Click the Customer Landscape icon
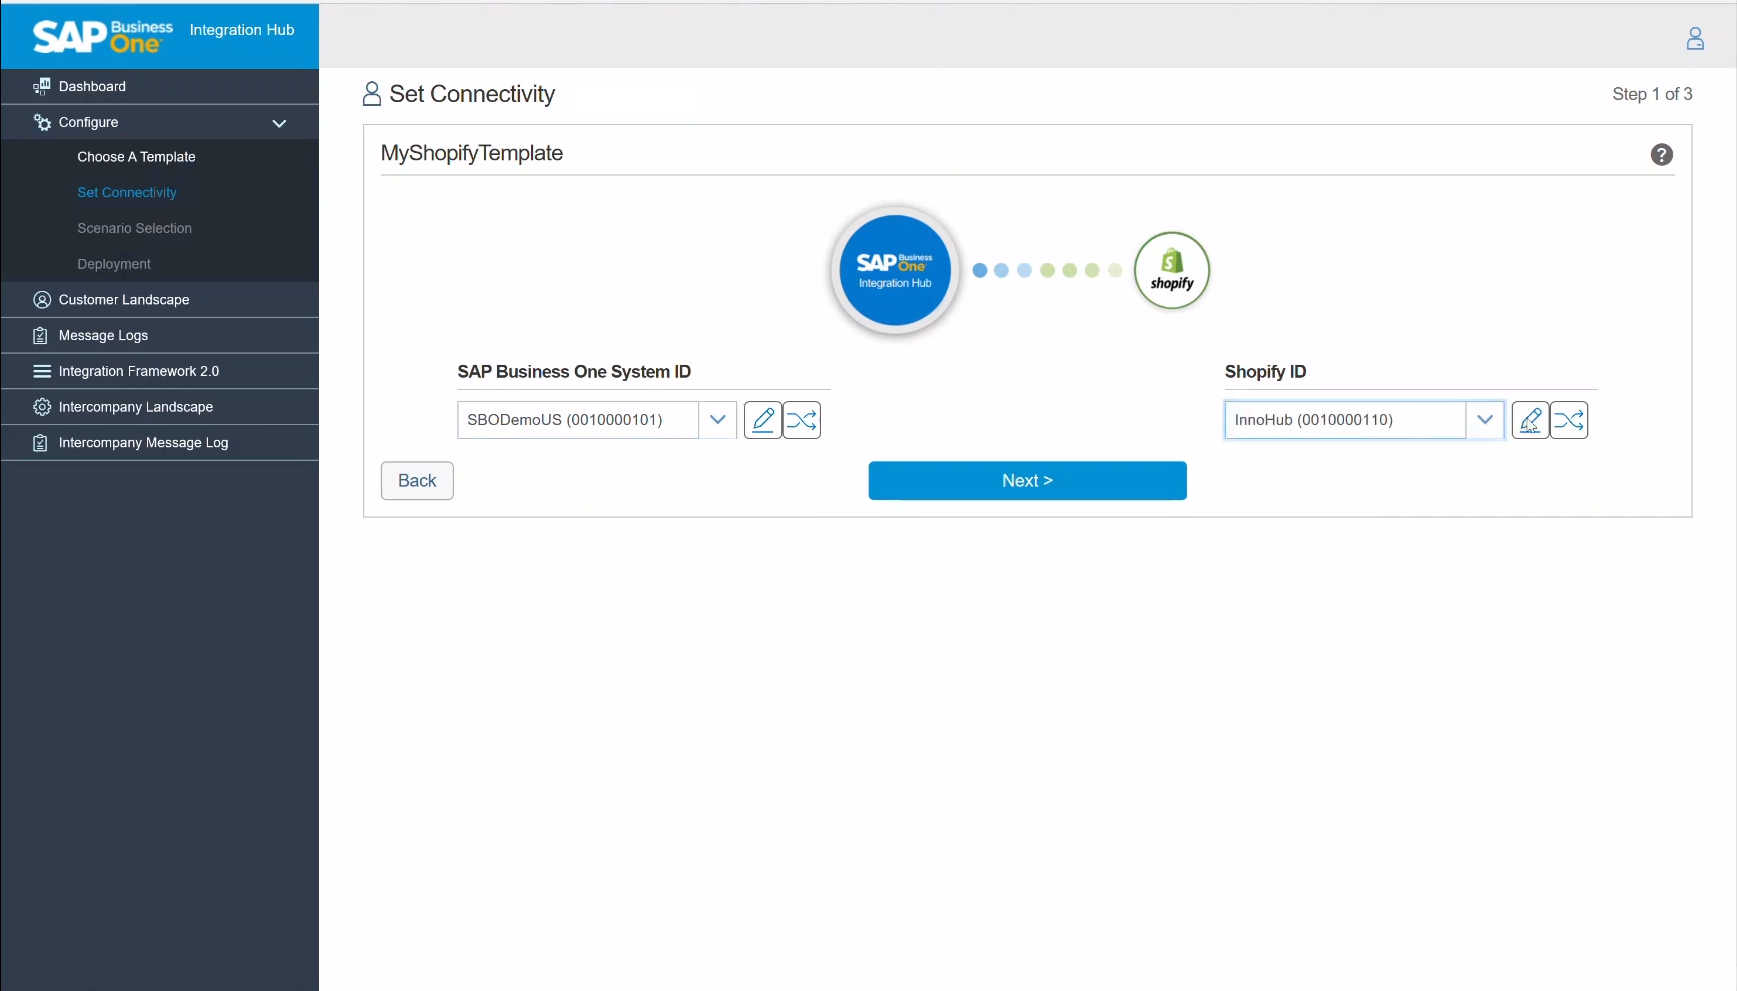 (42, 300)
